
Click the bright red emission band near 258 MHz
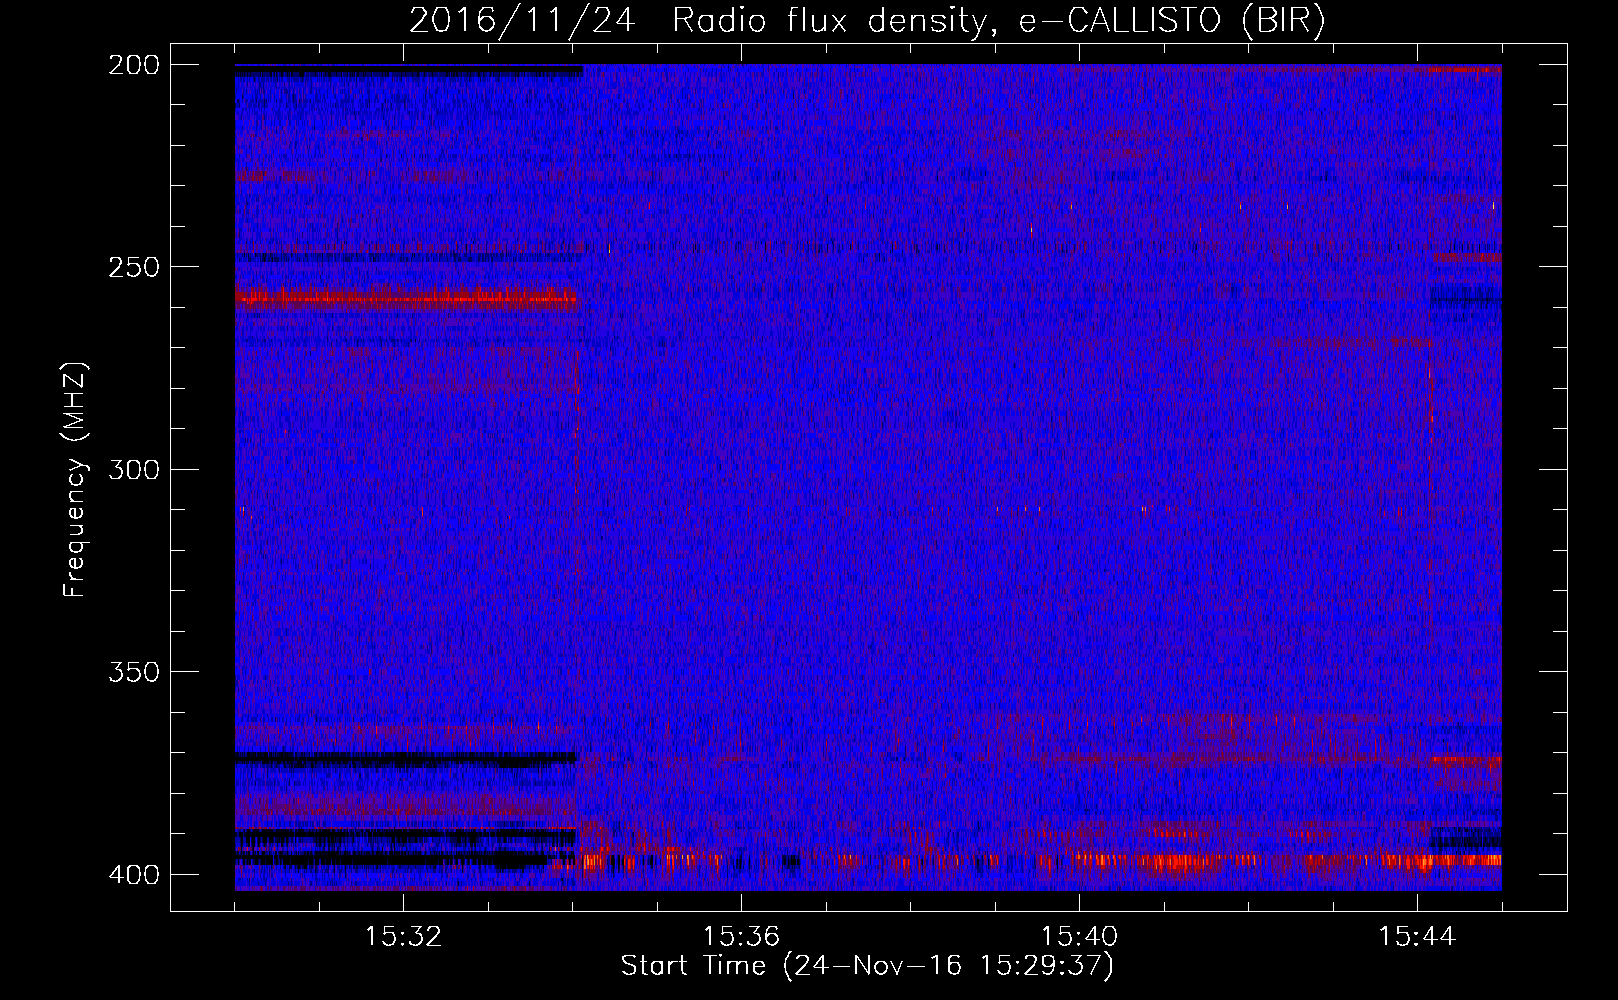point(406,297)
